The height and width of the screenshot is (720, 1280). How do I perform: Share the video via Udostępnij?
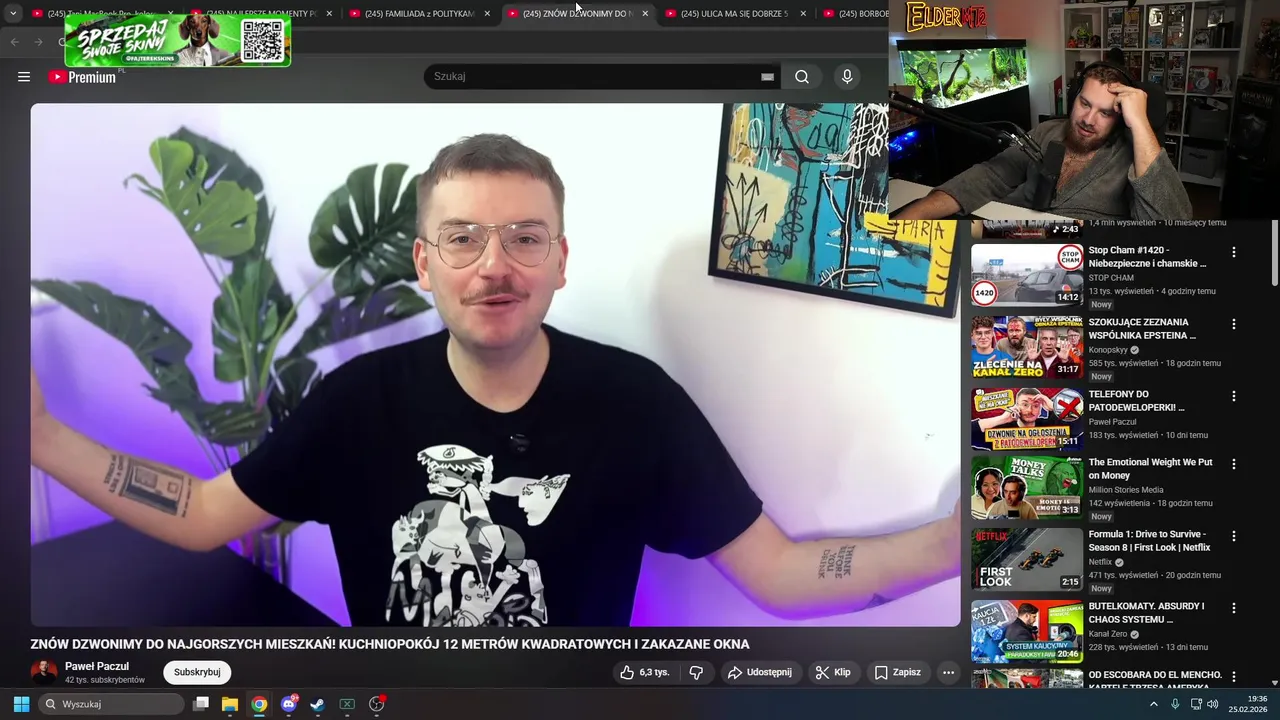759,672
